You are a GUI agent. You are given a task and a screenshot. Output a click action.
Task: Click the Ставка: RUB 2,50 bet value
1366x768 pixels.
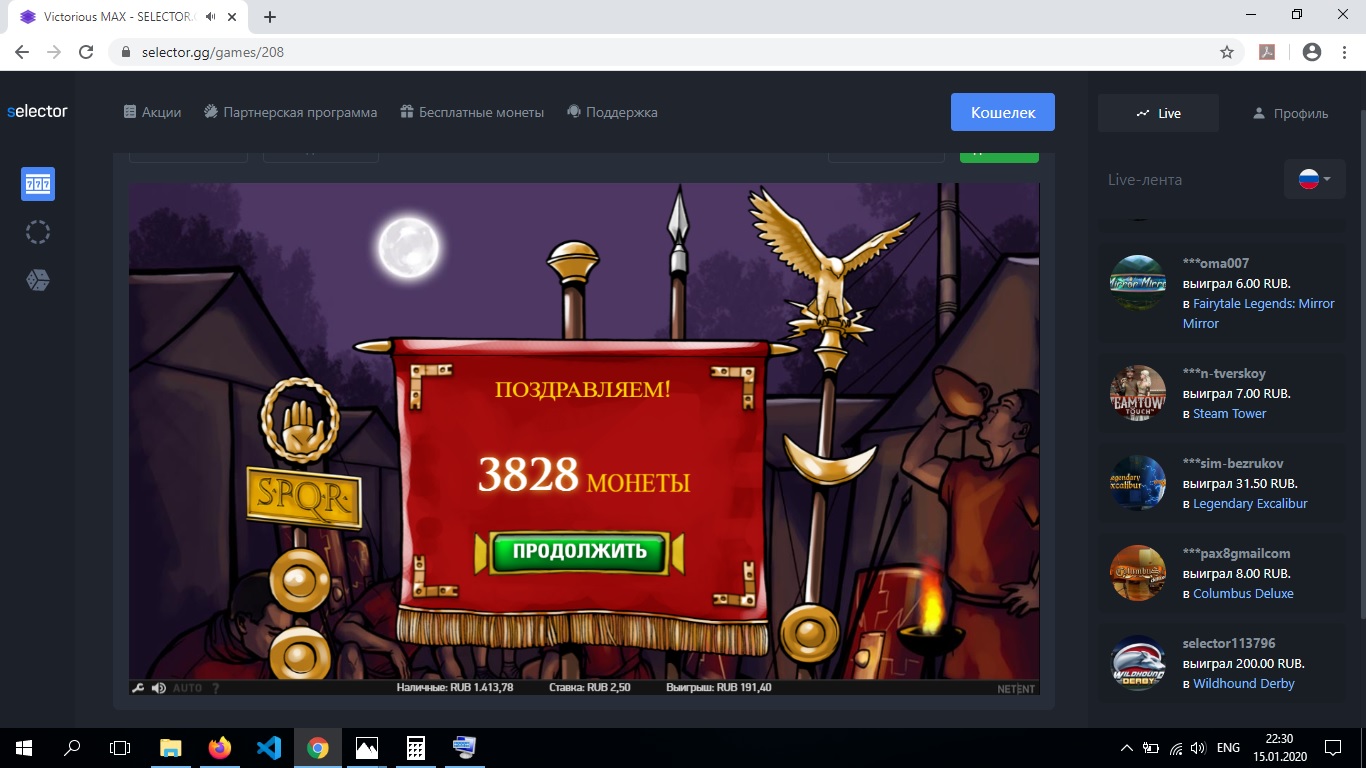click(590, 688)
